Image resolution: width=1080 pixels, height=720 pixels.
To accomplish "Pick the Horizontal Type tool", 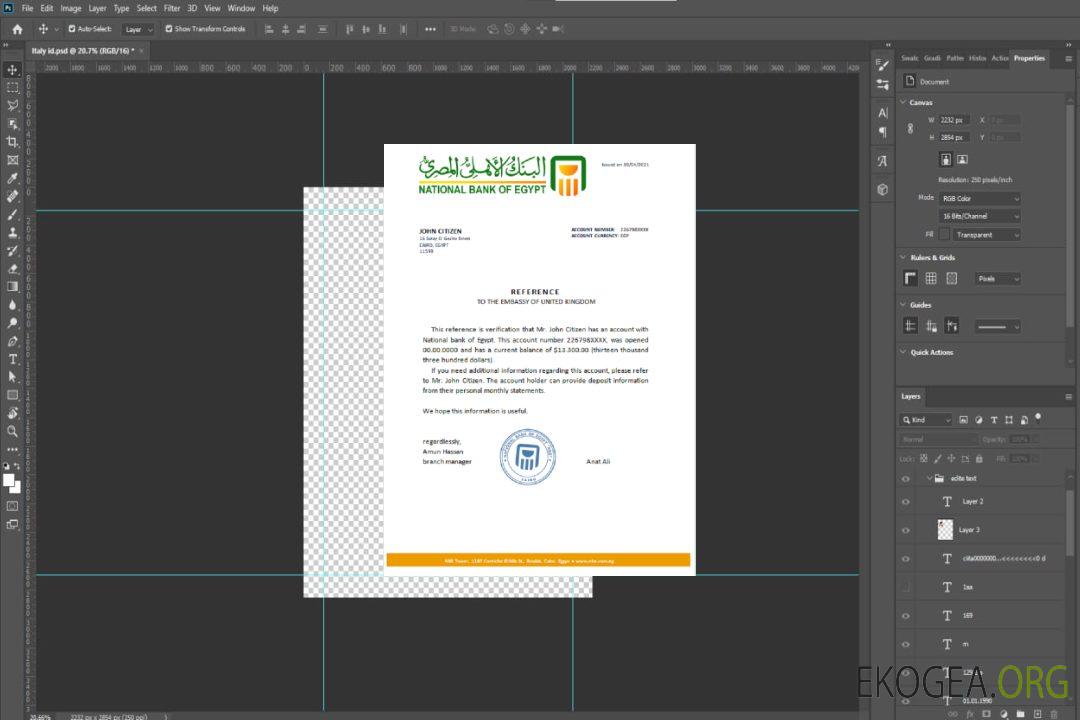I will click(x=13, y=359).
